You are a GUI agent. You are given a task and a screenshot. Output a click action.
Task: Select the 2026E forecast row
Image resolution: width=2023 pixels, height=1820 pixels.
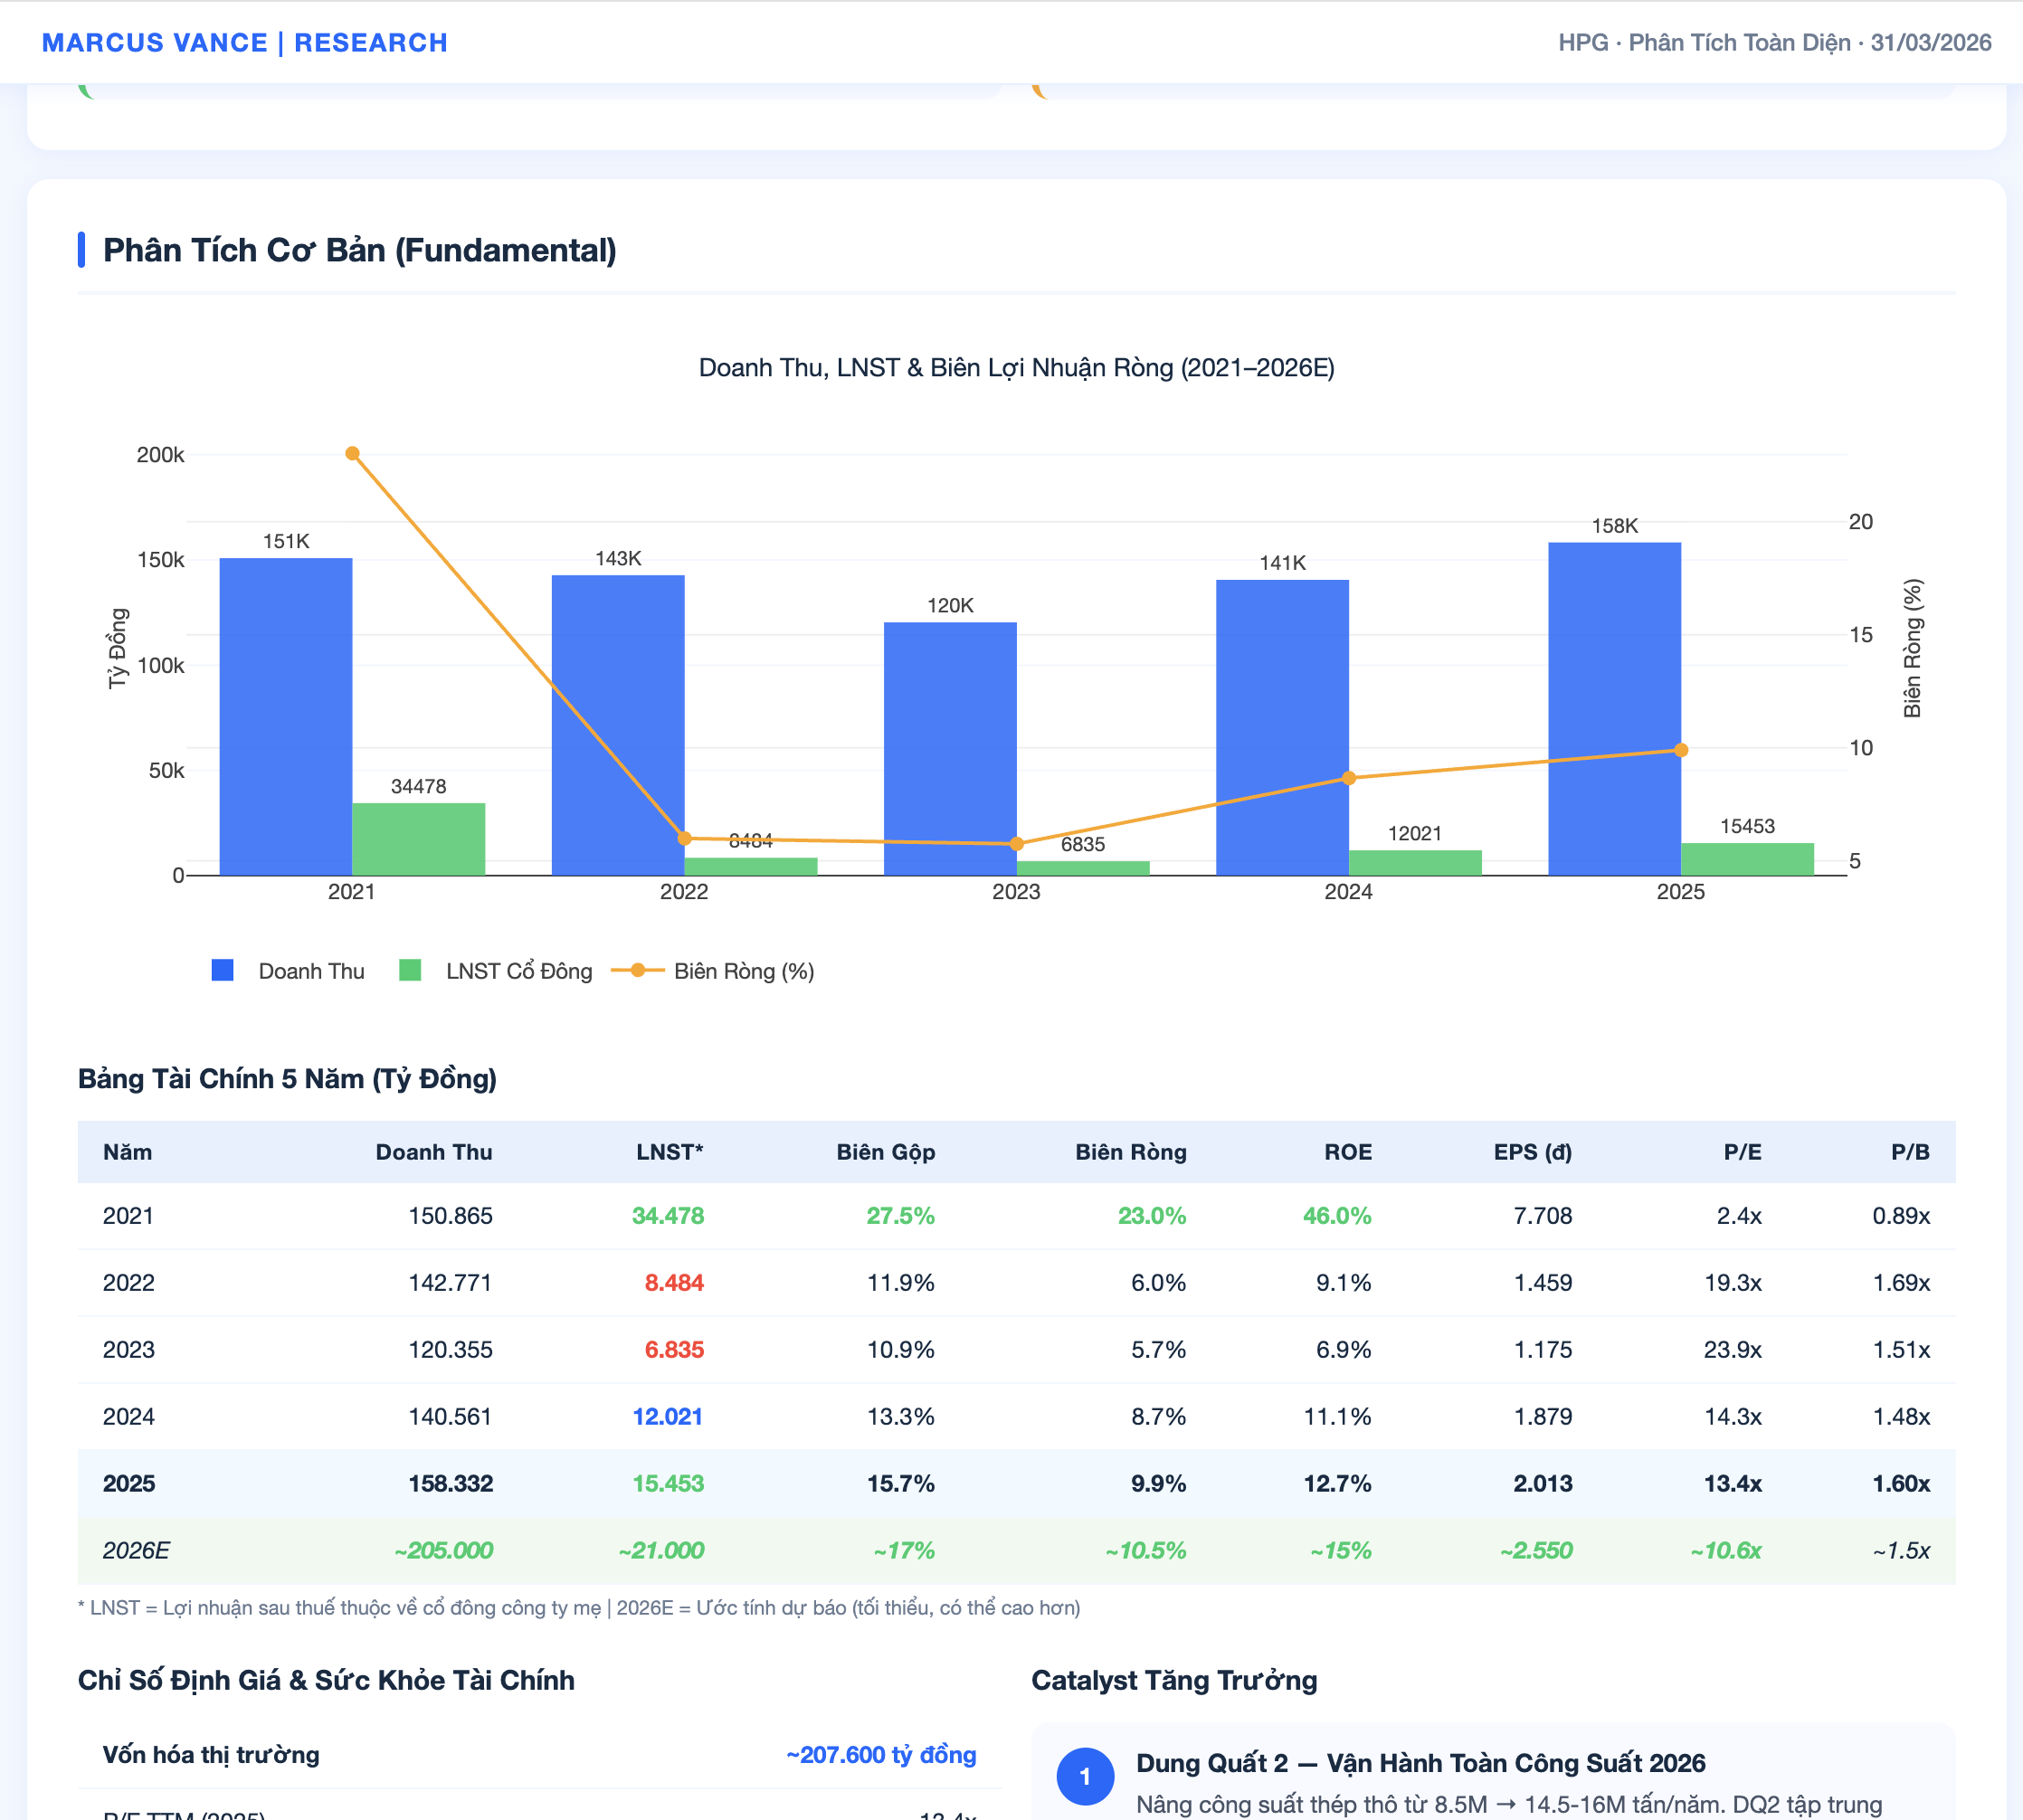point(1000,1551)
